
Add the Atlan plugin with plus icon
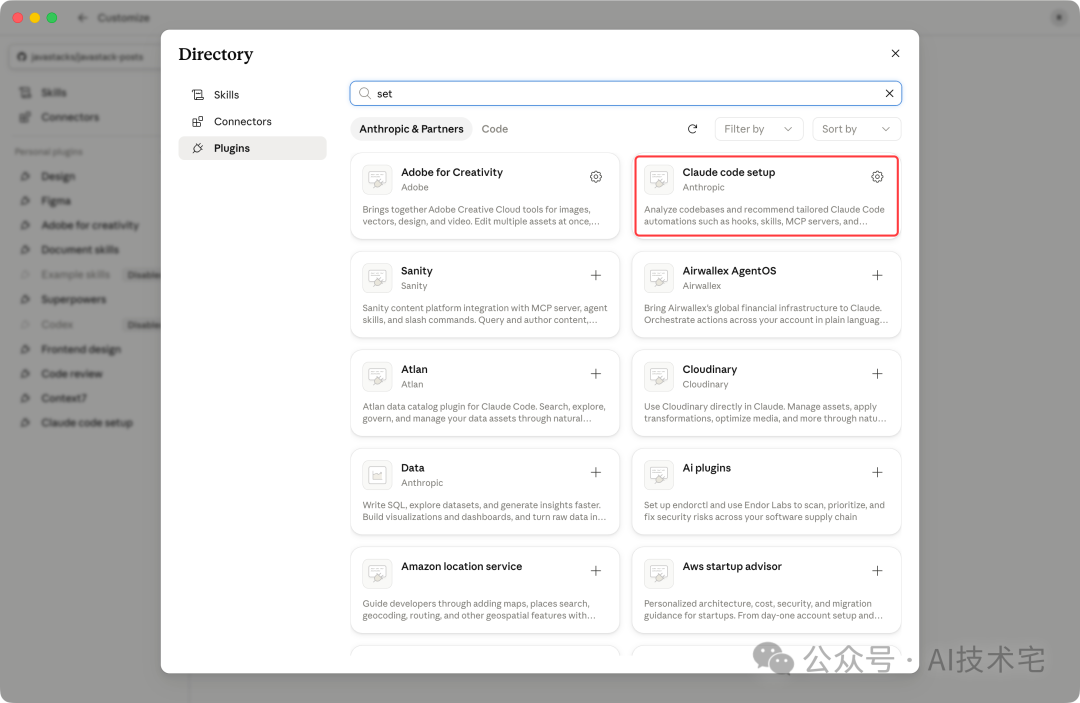point(596,374)
